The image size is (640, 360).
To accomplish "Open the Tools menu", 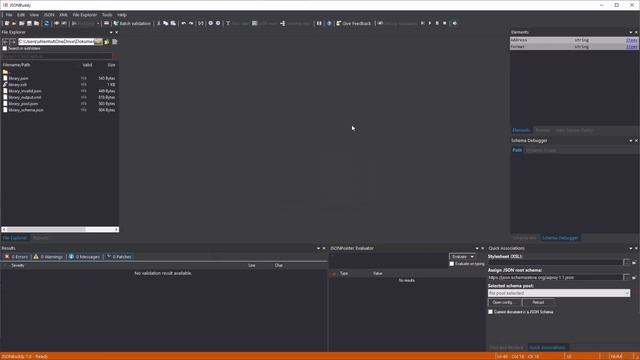I will click(x=107, y=15).
